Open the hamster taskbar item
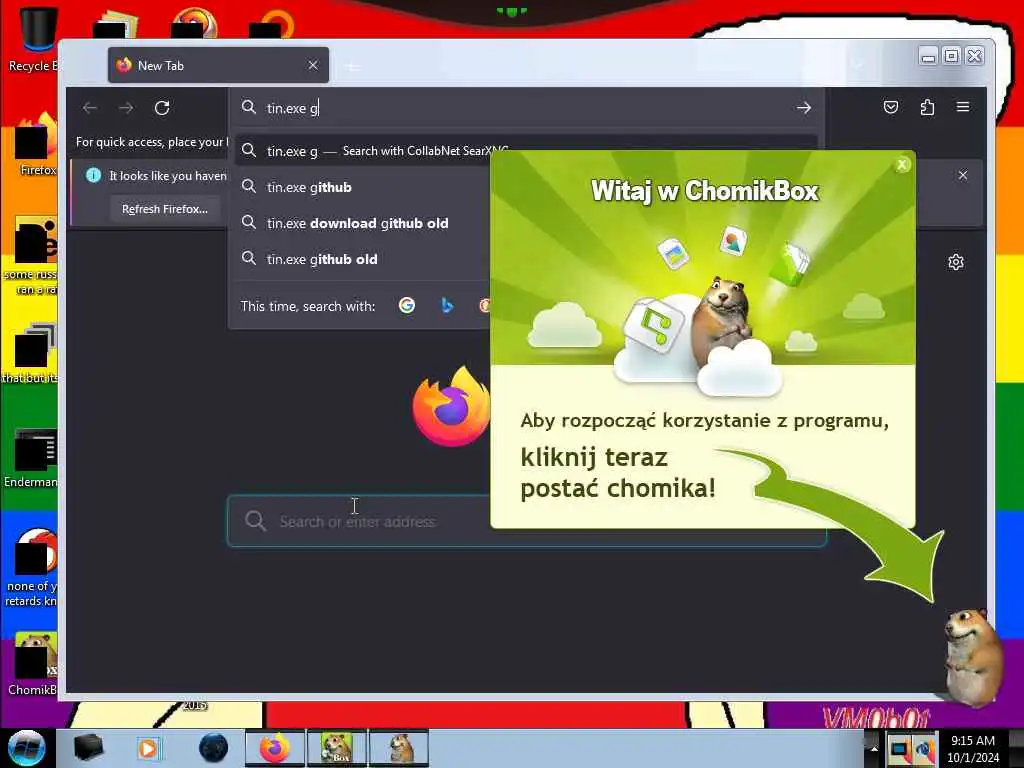Screen dimensions: 1024x768 pyautogui.click(x=399, y=748)
